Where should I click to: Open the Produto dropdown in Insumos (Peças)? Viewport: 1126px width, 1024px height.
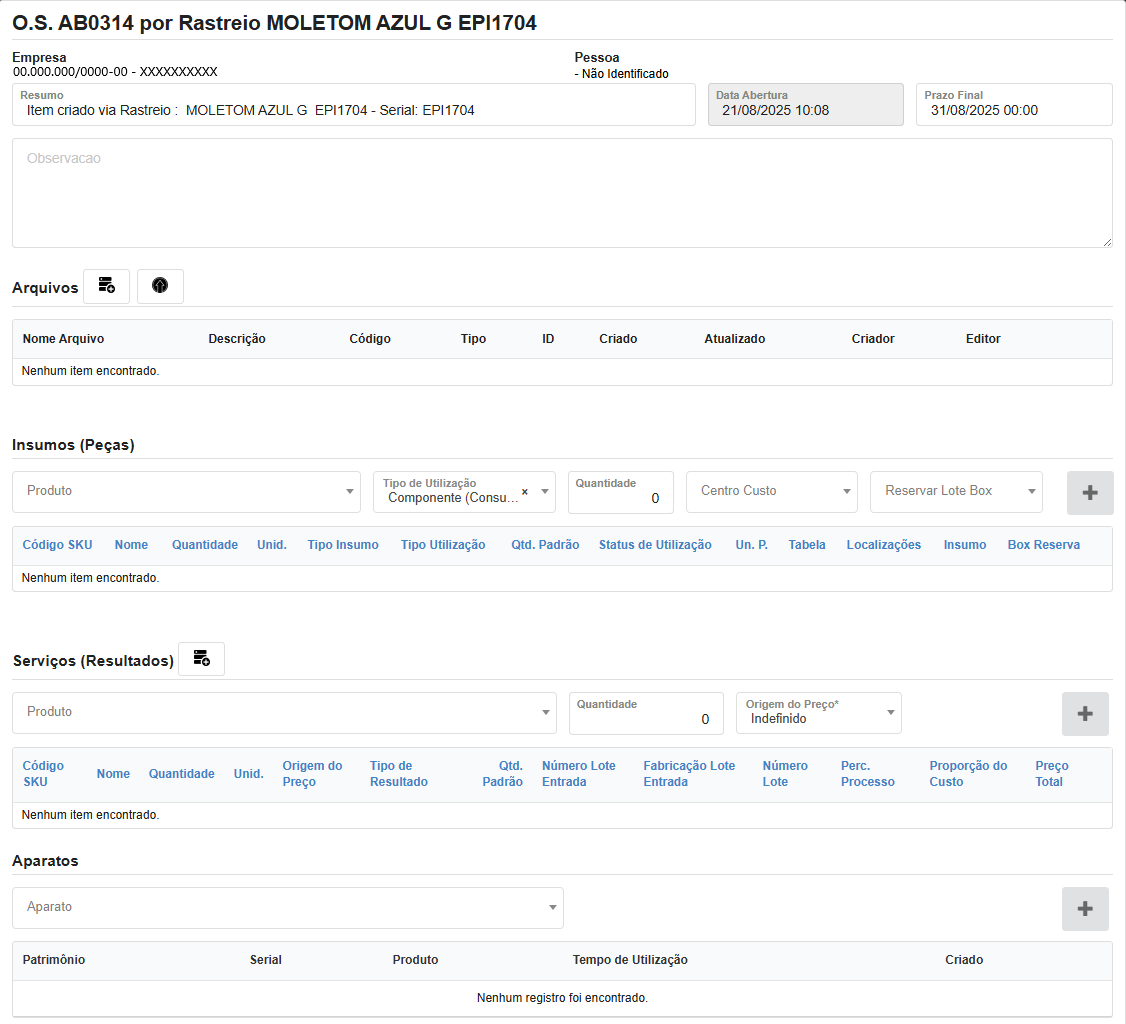tap(186, 492)
